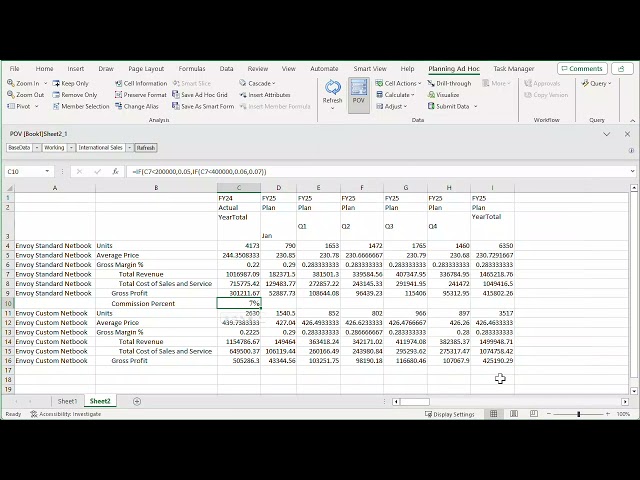
Task: Click the Refresh button in the POV bar
Action: [146, 148]
